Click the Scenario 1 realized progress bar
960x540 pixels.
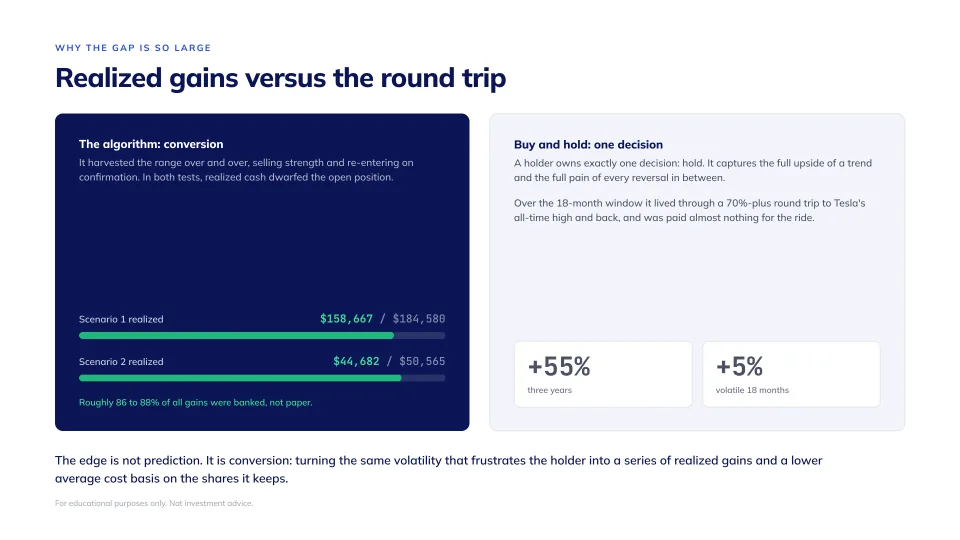pyautogui.click(x=262, y=336)
